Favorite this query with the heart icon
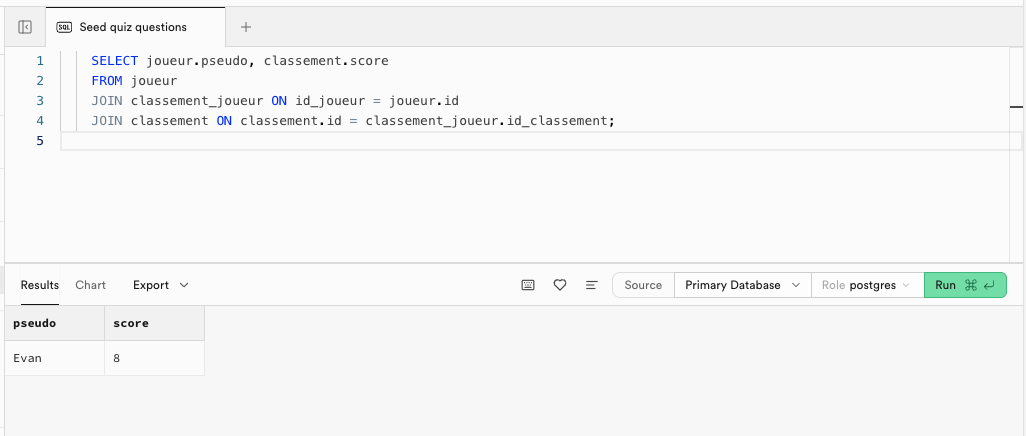 pyautogui.click(x=560, y=285)
